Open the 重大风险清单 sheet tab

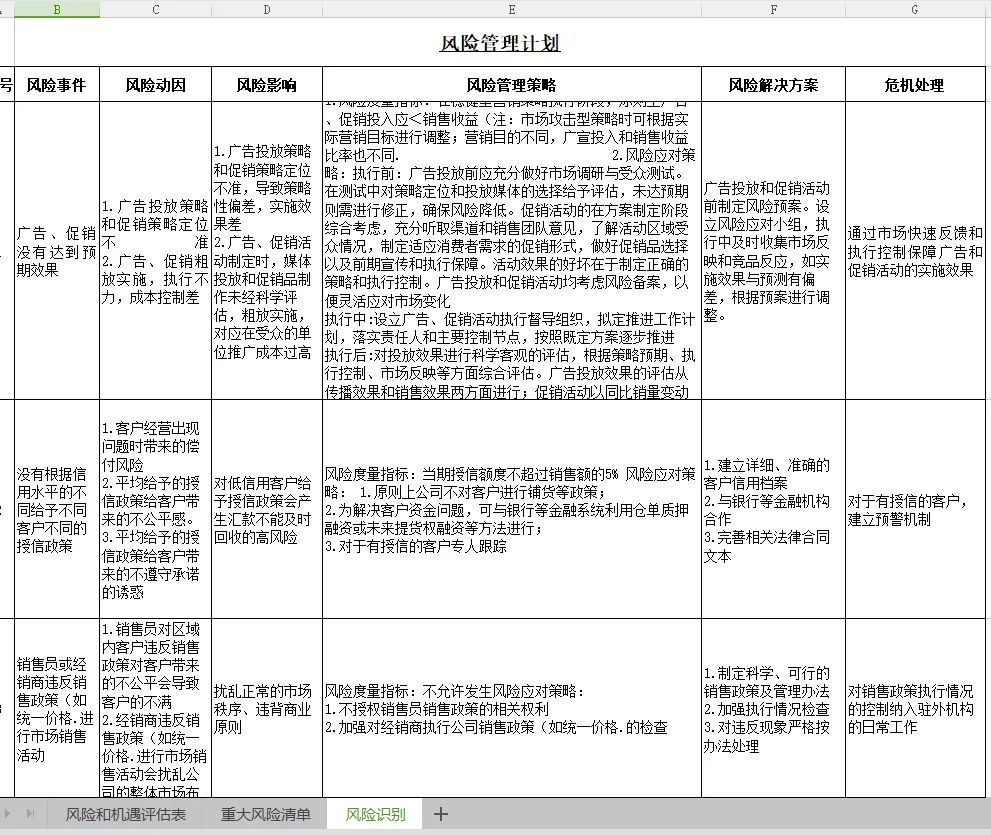coord(265,814)
